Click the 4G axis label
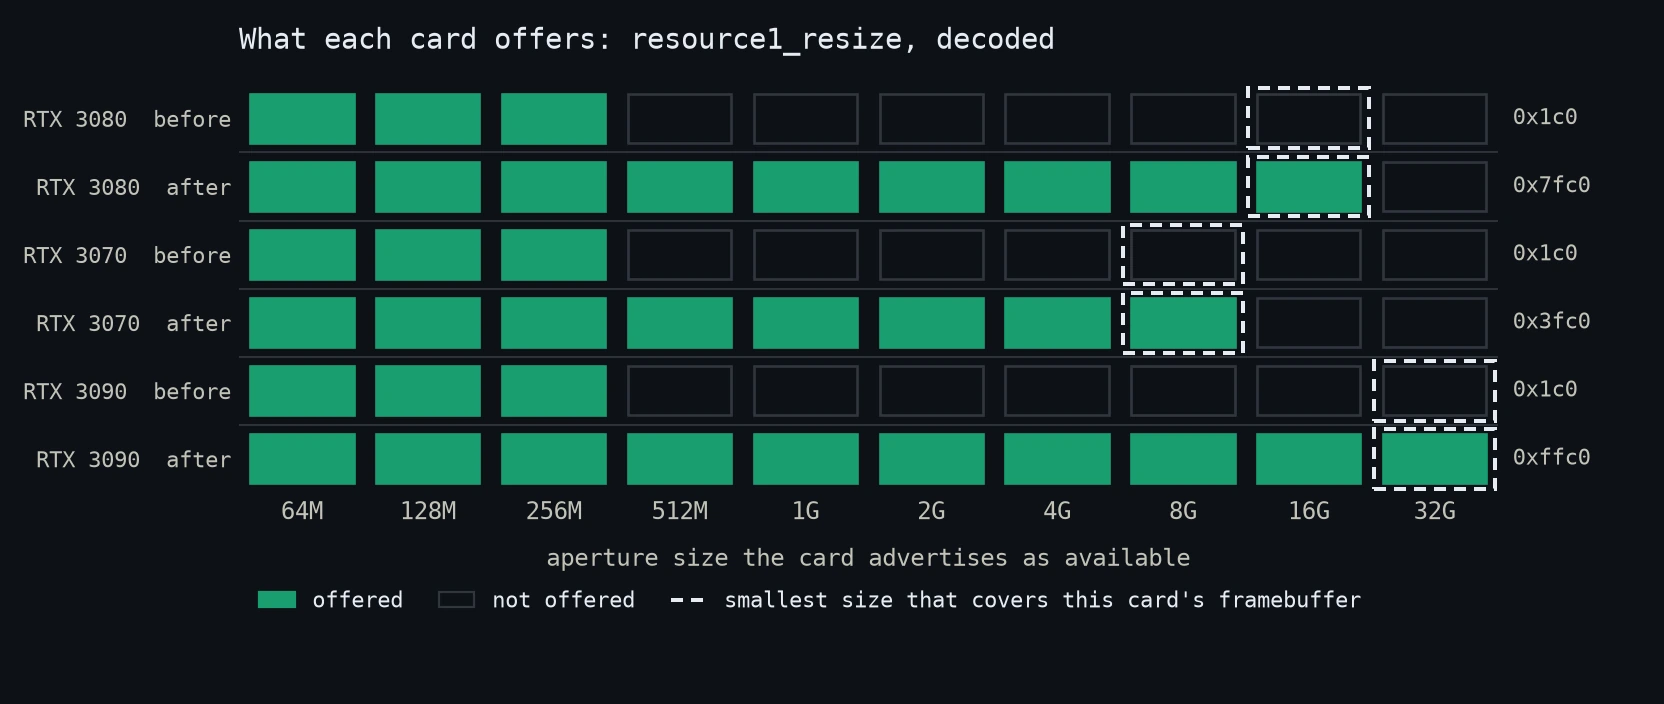The width and height of the screenshot is (1664, 704). (1057, 511)
